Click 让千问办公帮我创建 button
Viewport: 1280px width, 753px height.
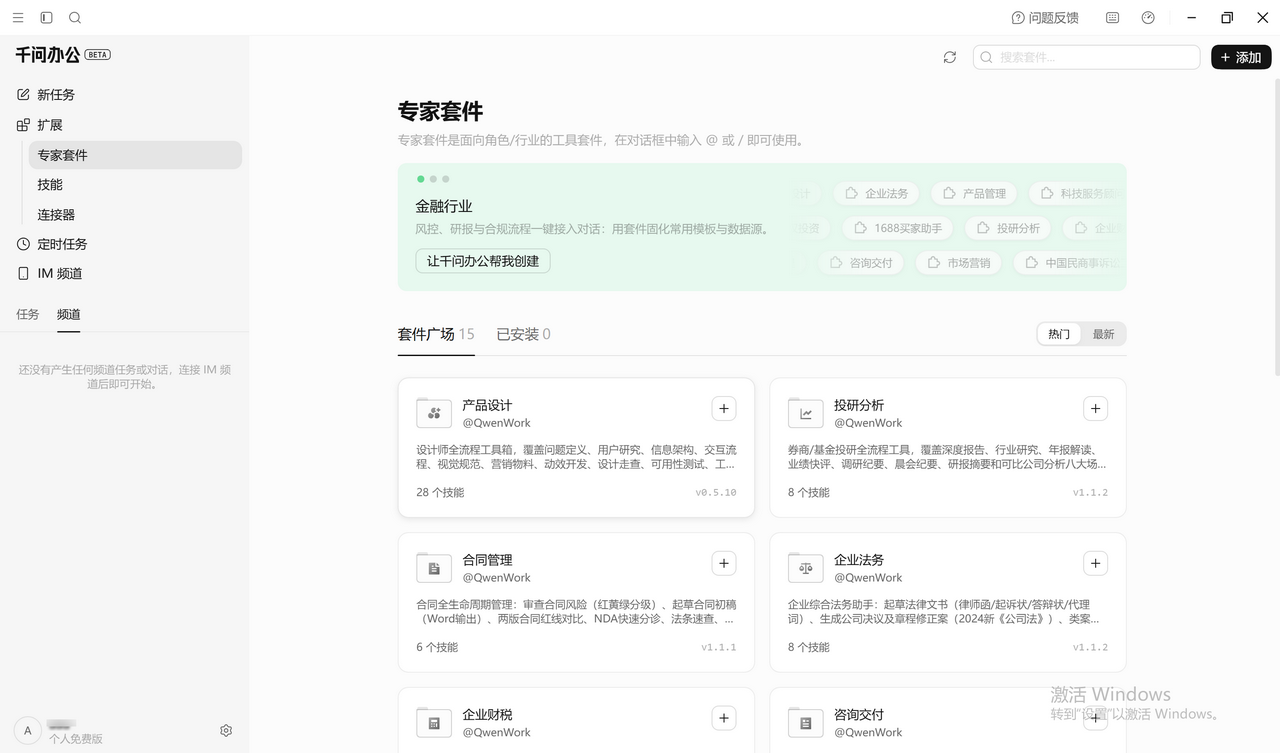coord(483,261)
